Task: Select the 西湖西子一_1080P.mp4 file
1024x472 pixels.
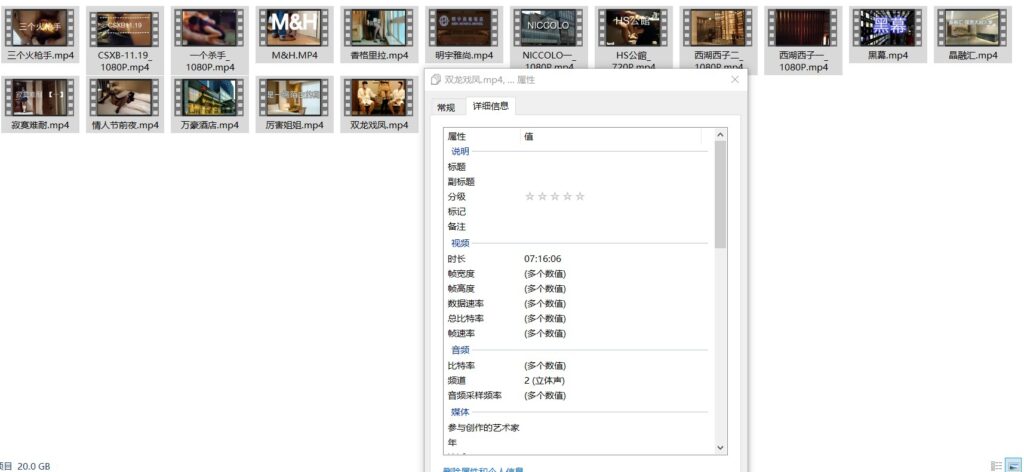Action: (803, 27)
